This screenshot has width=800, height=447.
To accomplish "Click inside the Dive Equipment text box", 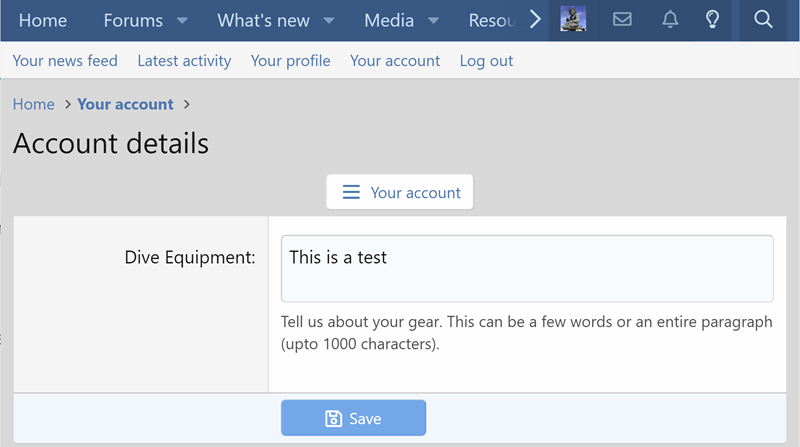I will point(527,268).
